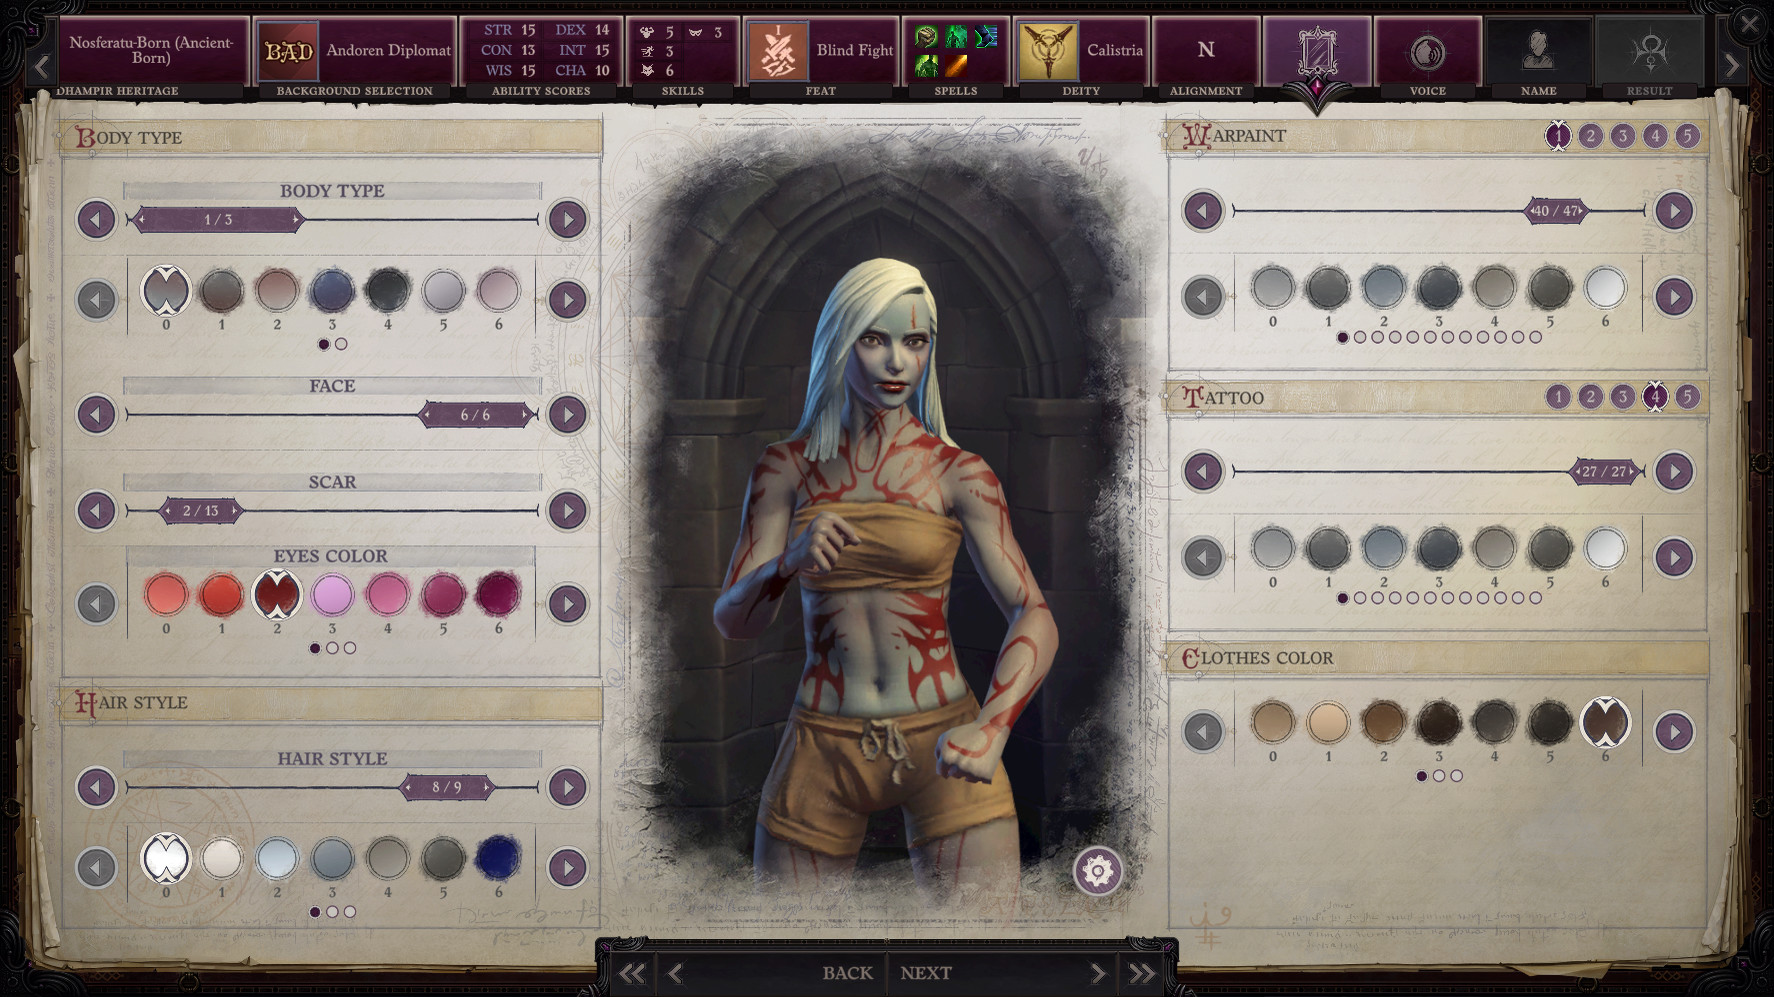Click the double-arrow skip forward control
This screenshot has width=1774, height=997.
click(x=1141, y=971)
